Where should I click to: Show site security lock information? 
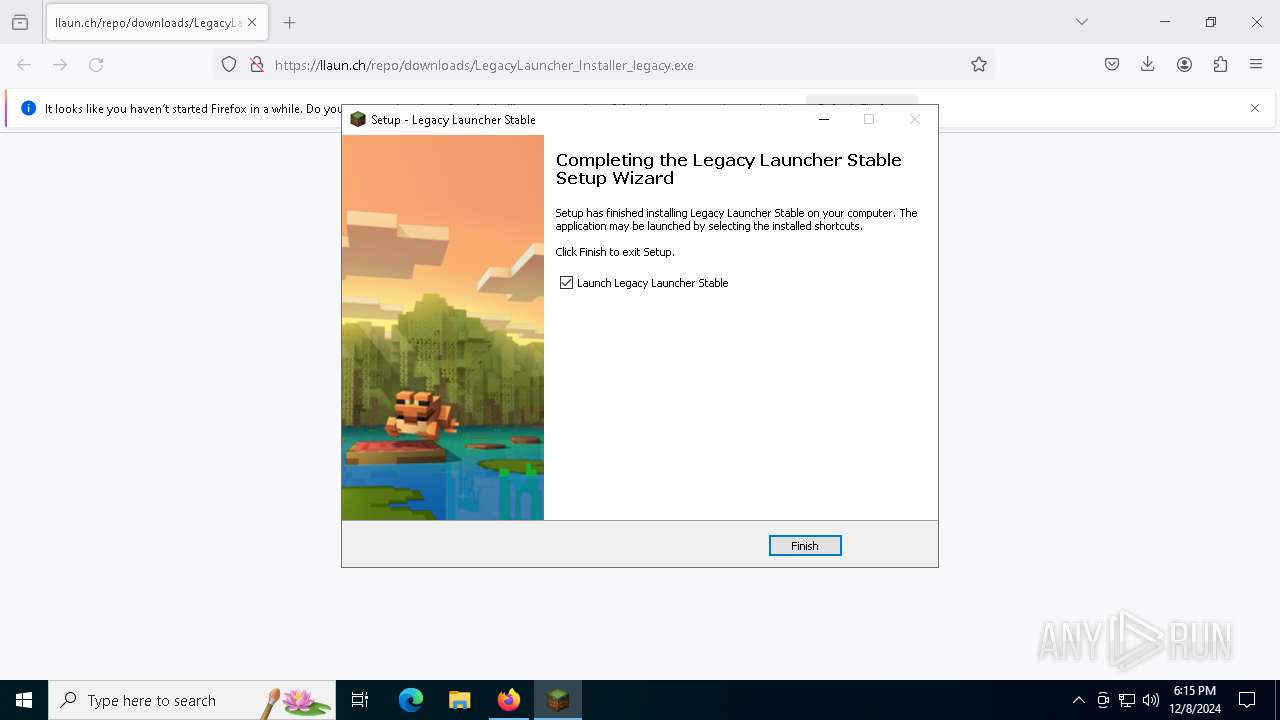(257, 65)
